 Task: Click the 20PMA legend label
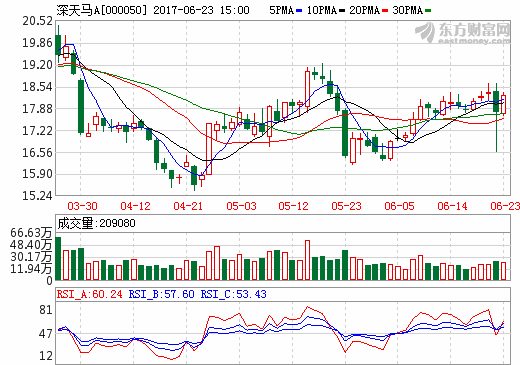(x=365, y=11)
